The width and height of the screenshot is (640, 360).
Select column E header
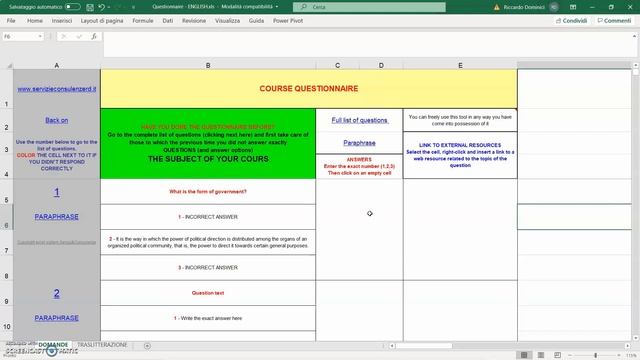click(460, 65)
